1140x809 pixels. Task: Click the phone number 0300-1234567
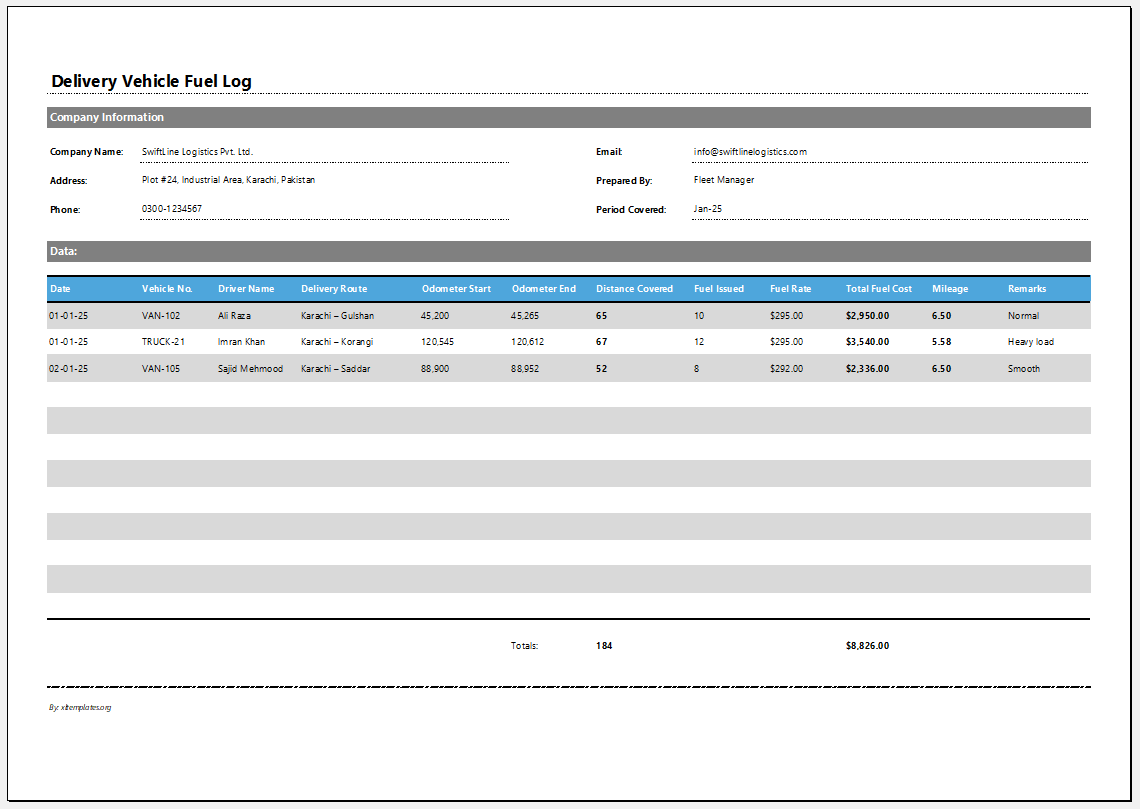tap(172, 209)
